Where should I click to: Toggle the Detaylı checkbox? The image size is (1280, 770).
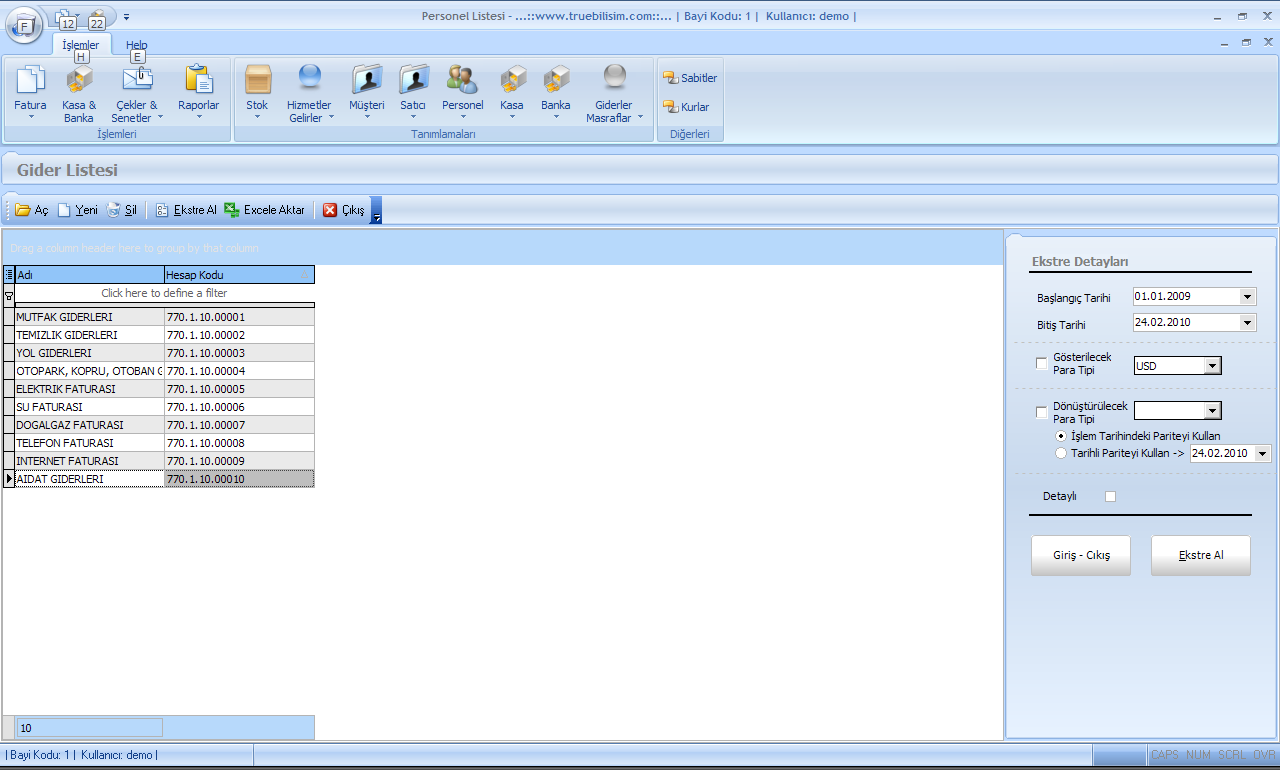(1110, 496)
